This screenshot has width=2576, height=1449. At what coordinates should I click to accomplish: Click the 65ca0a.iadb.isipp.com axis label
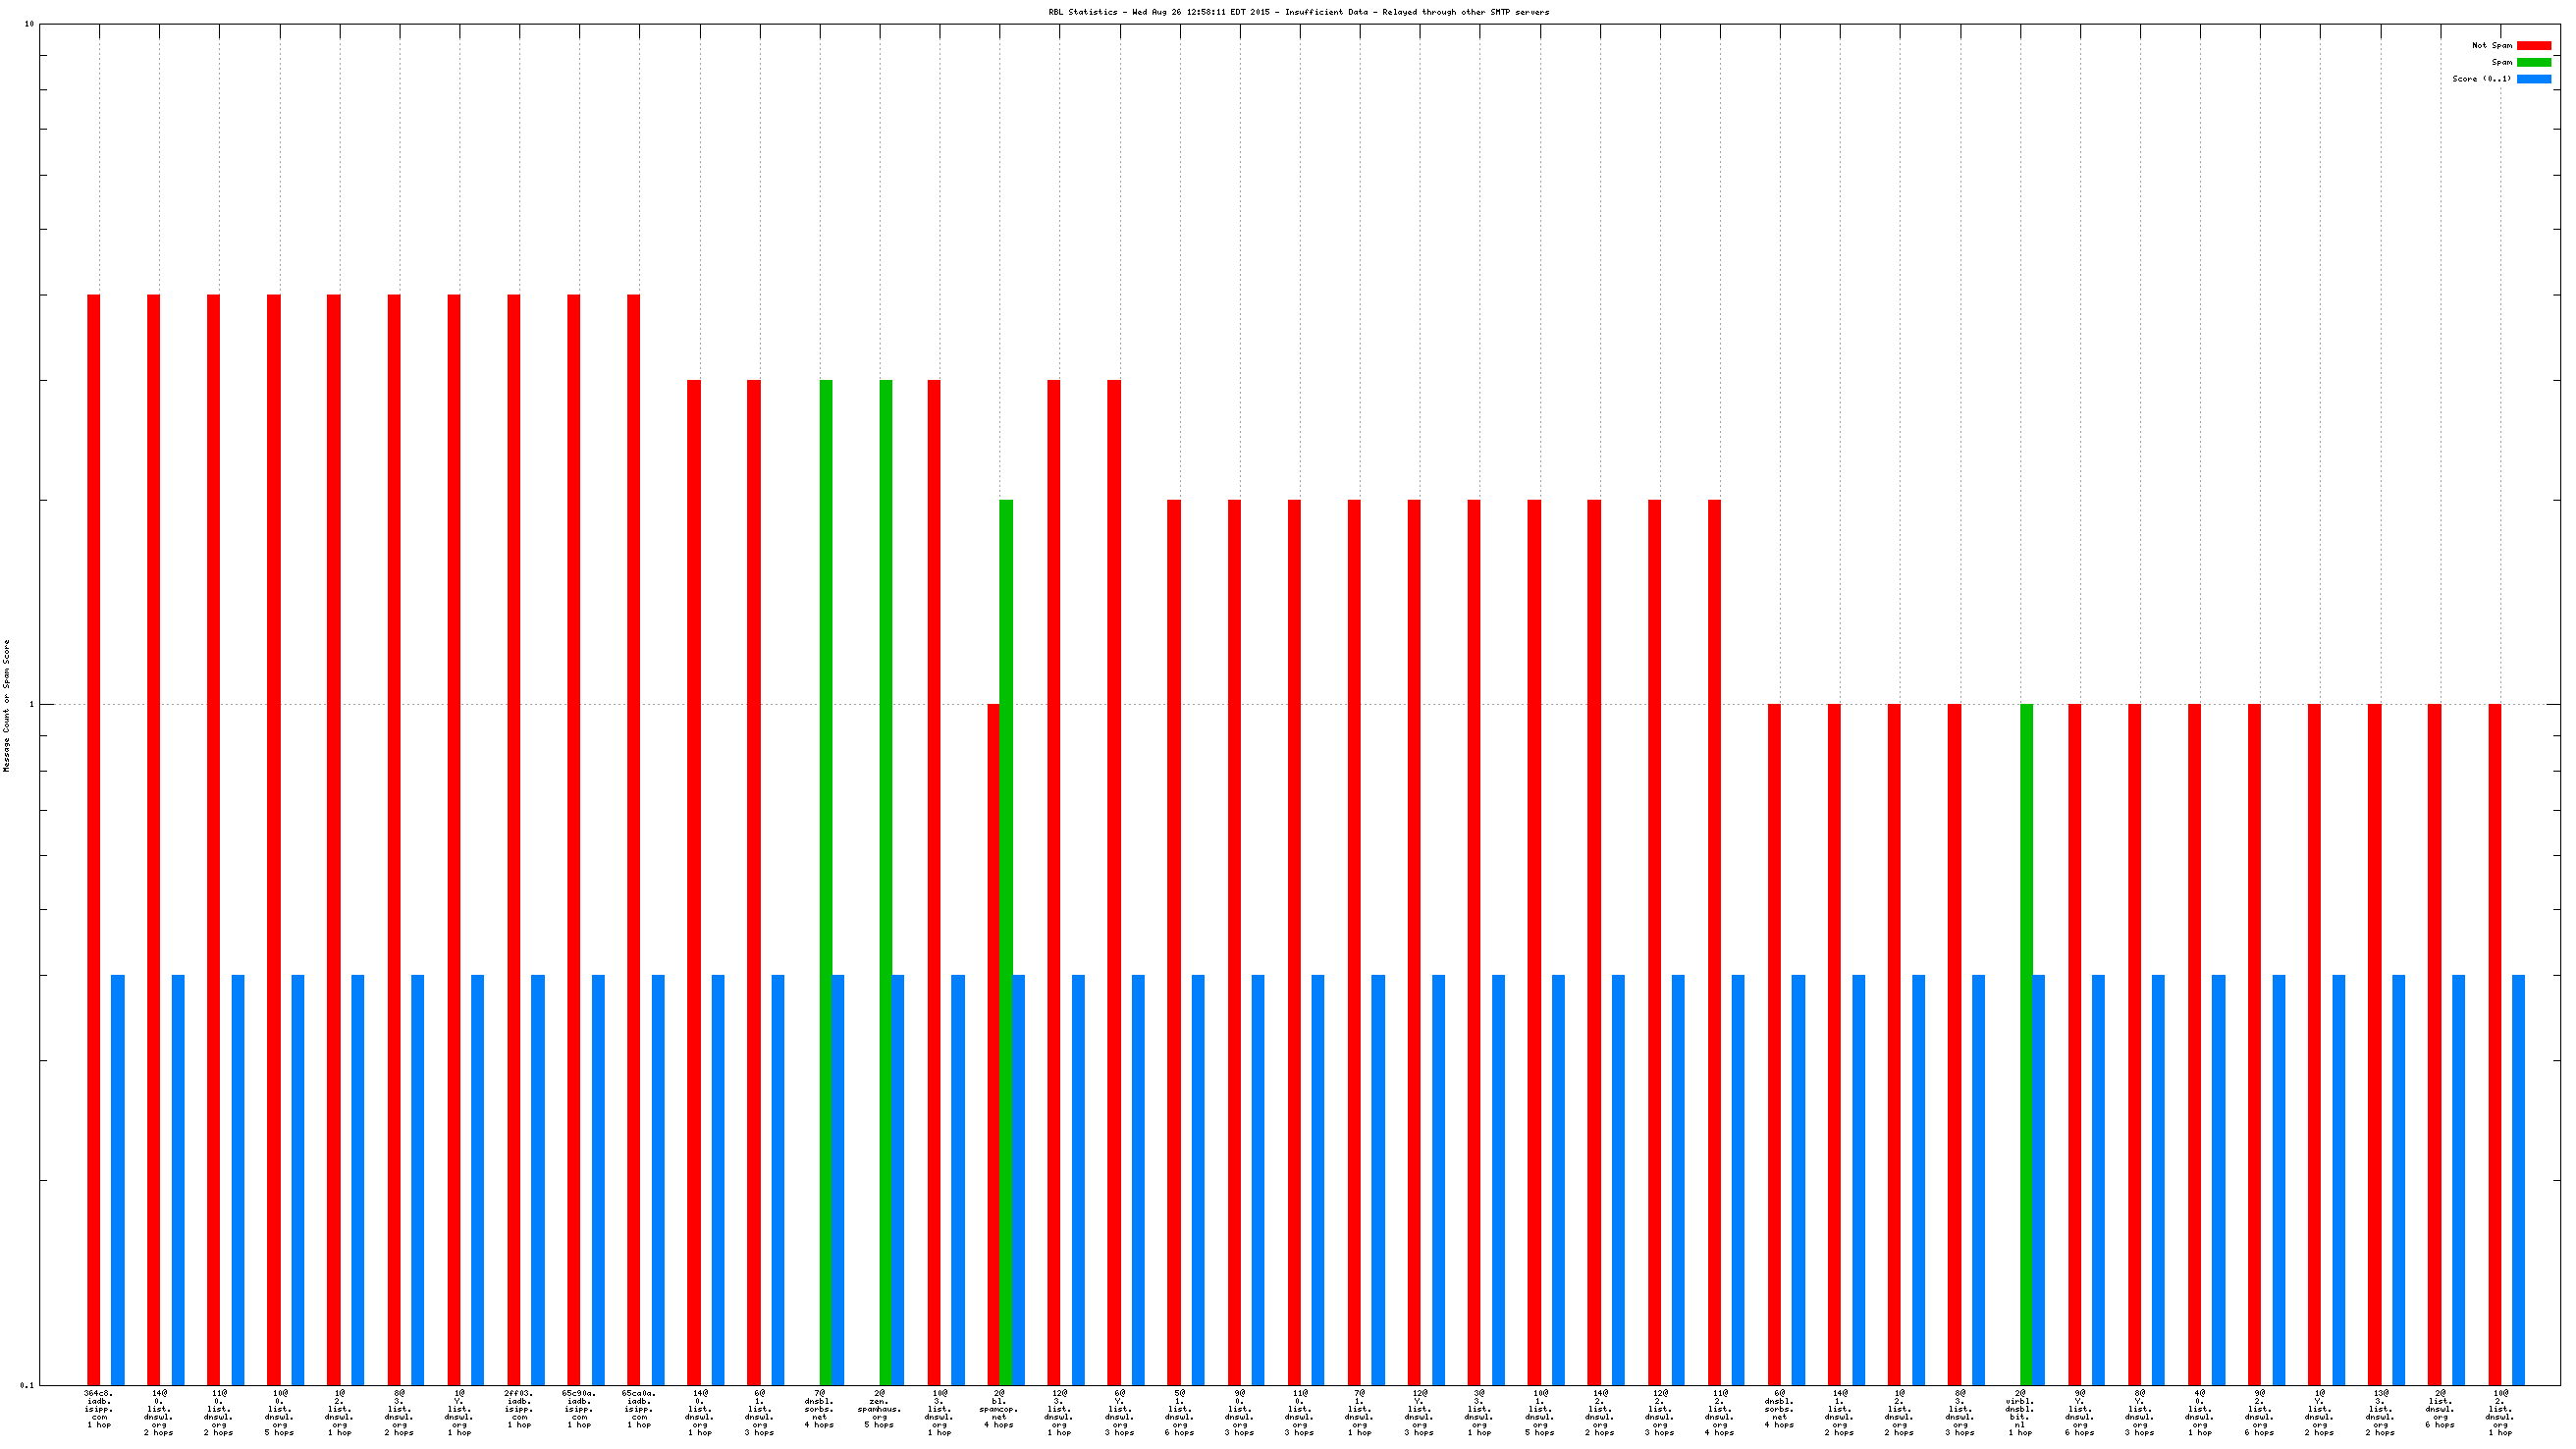tap(639, 1408)
